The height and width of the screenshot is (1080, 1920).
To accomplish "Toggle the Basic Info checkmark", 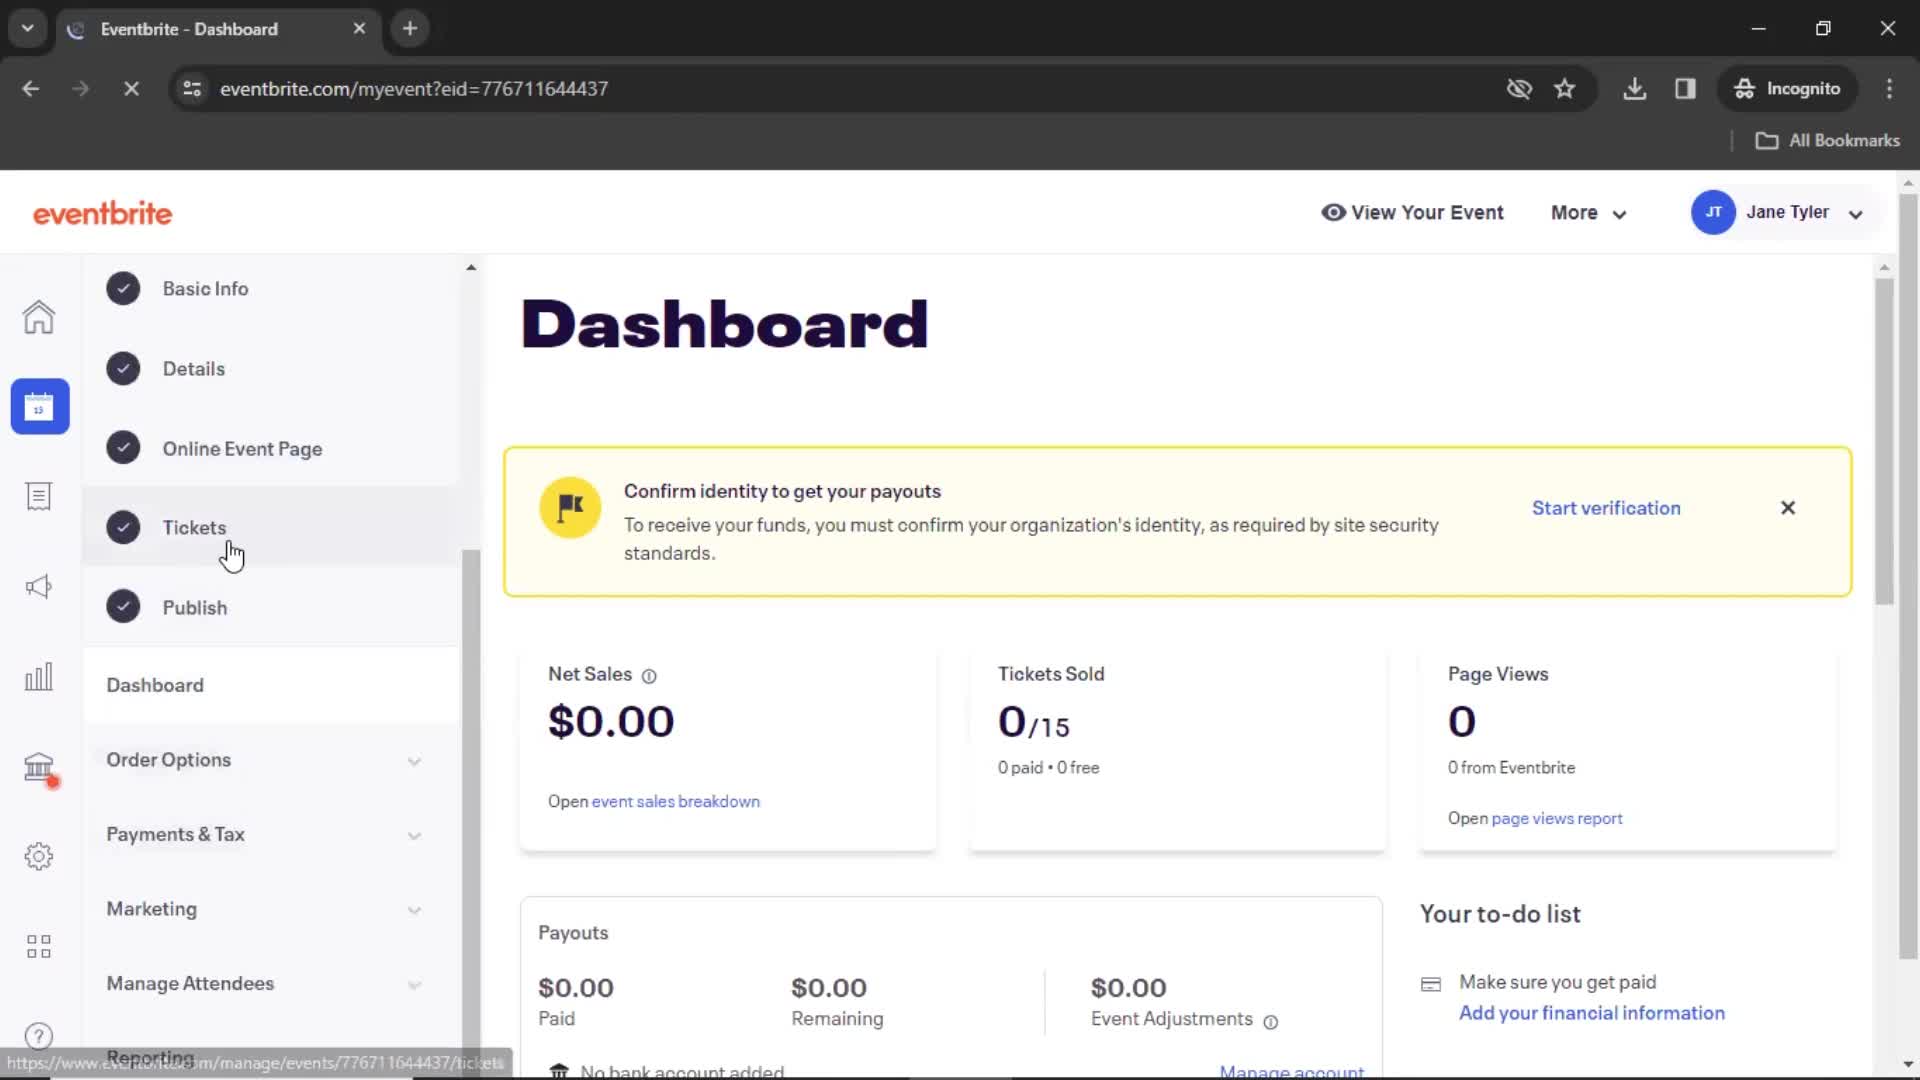I will pos(123,289).
